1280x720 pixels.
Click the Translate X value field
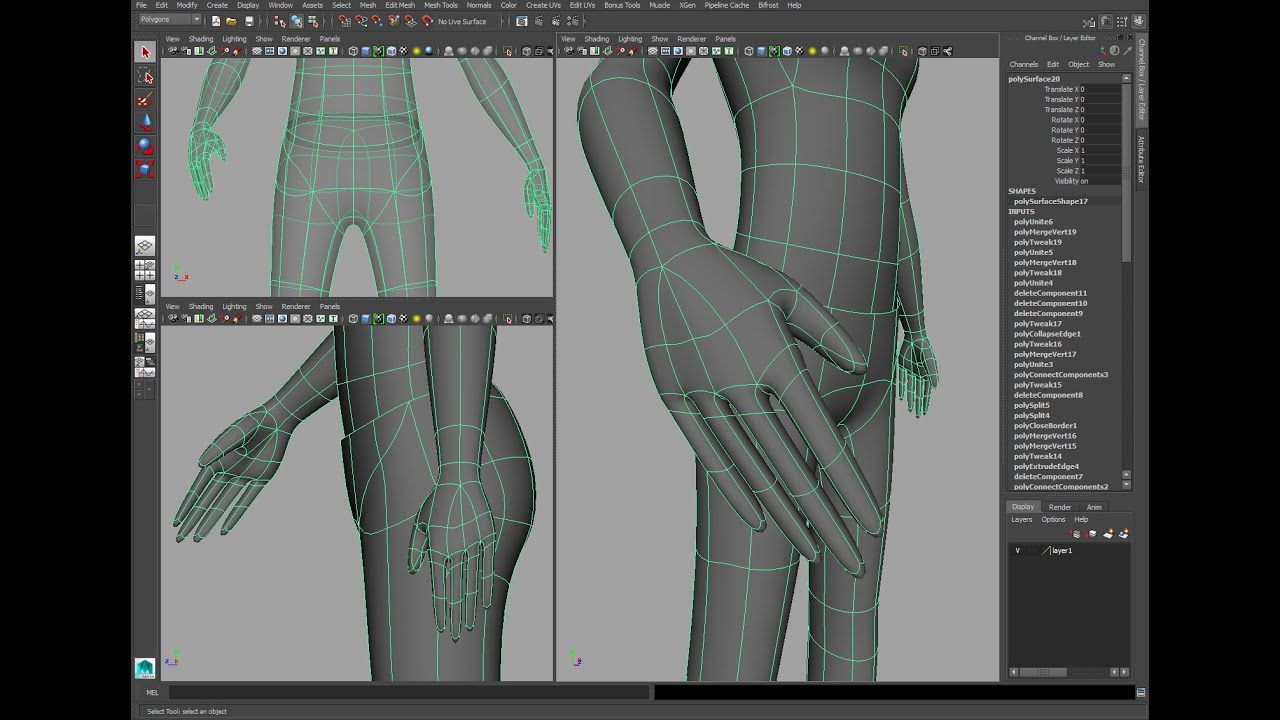point(1100,89)
